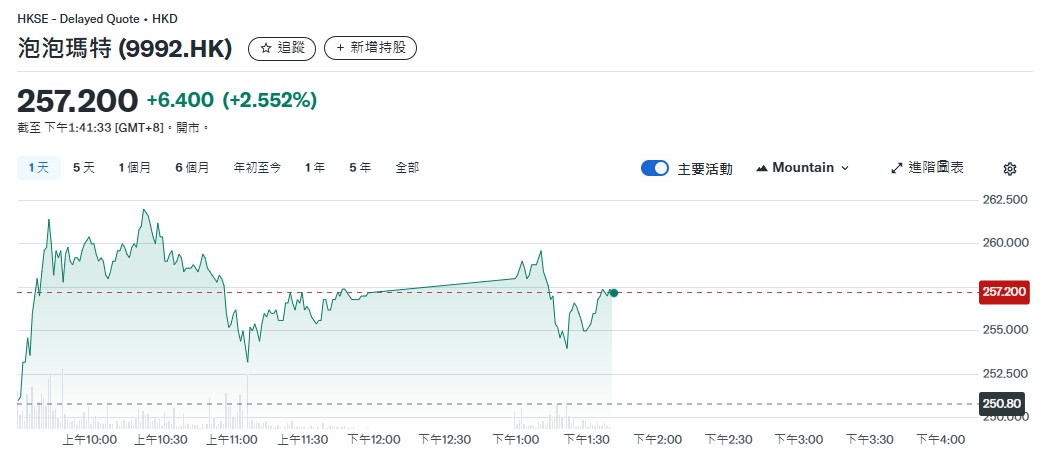Expand the Mountain chart type dropdown chevron

pyautogui.click(x=845, y=168)
